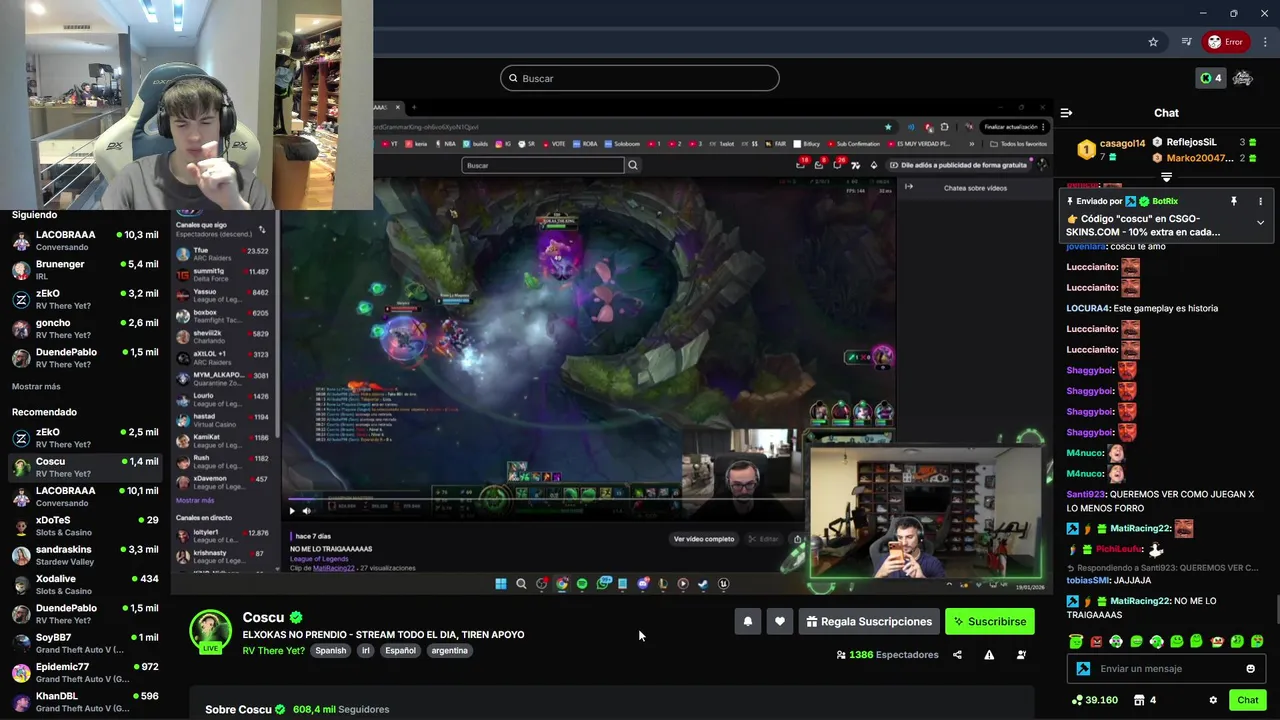Click the argentina tag

450,651
